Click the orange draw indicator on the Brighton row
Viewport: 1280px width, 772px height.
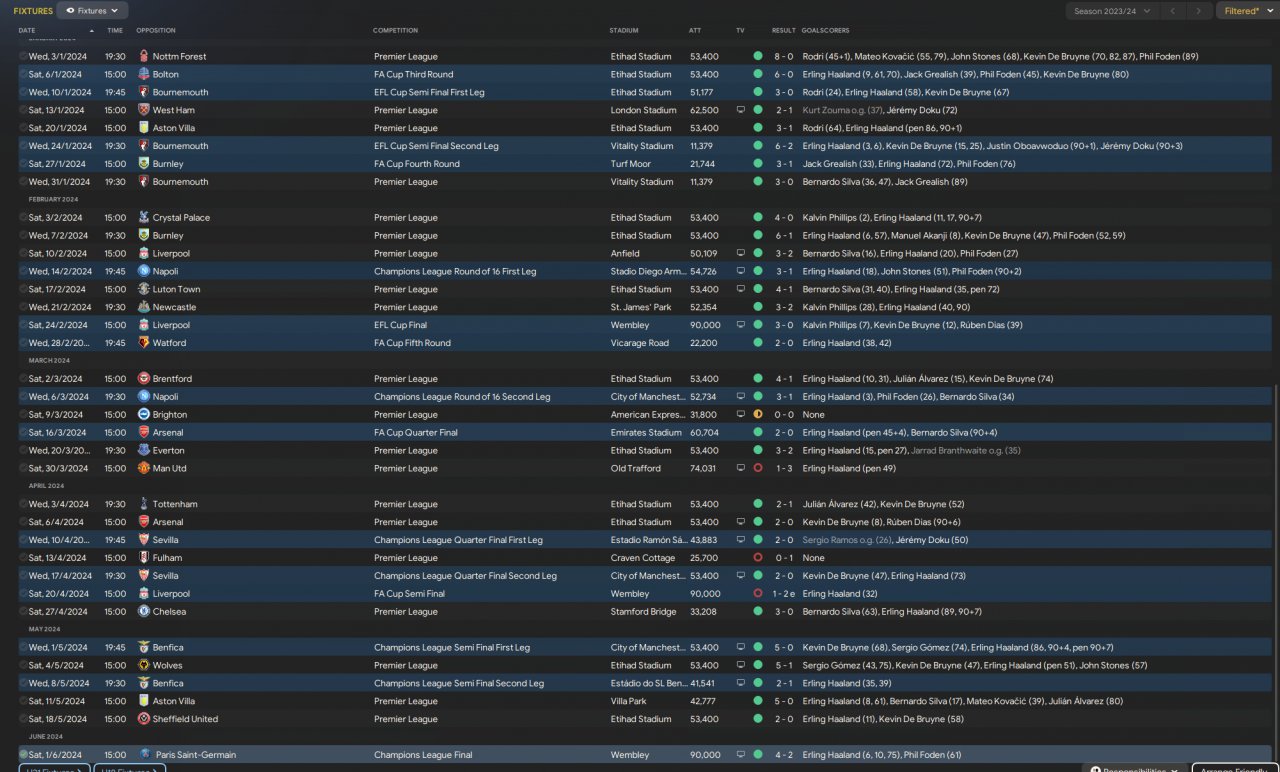coord(758,415)
